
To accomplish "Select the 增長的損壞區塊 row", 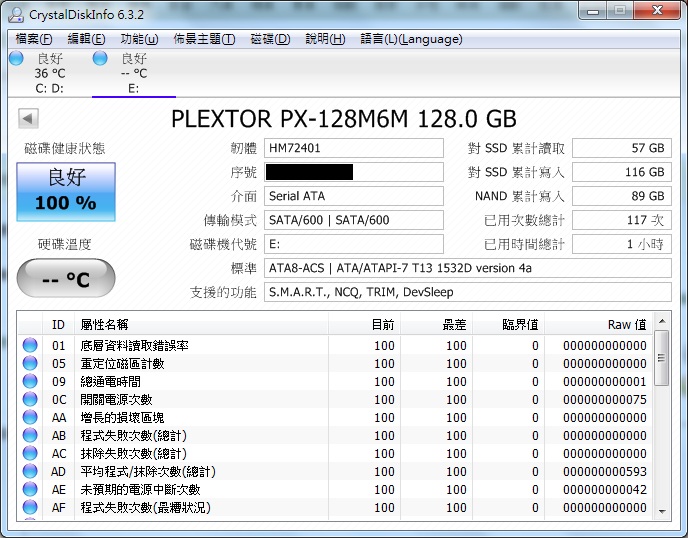I will pos(335,417).
